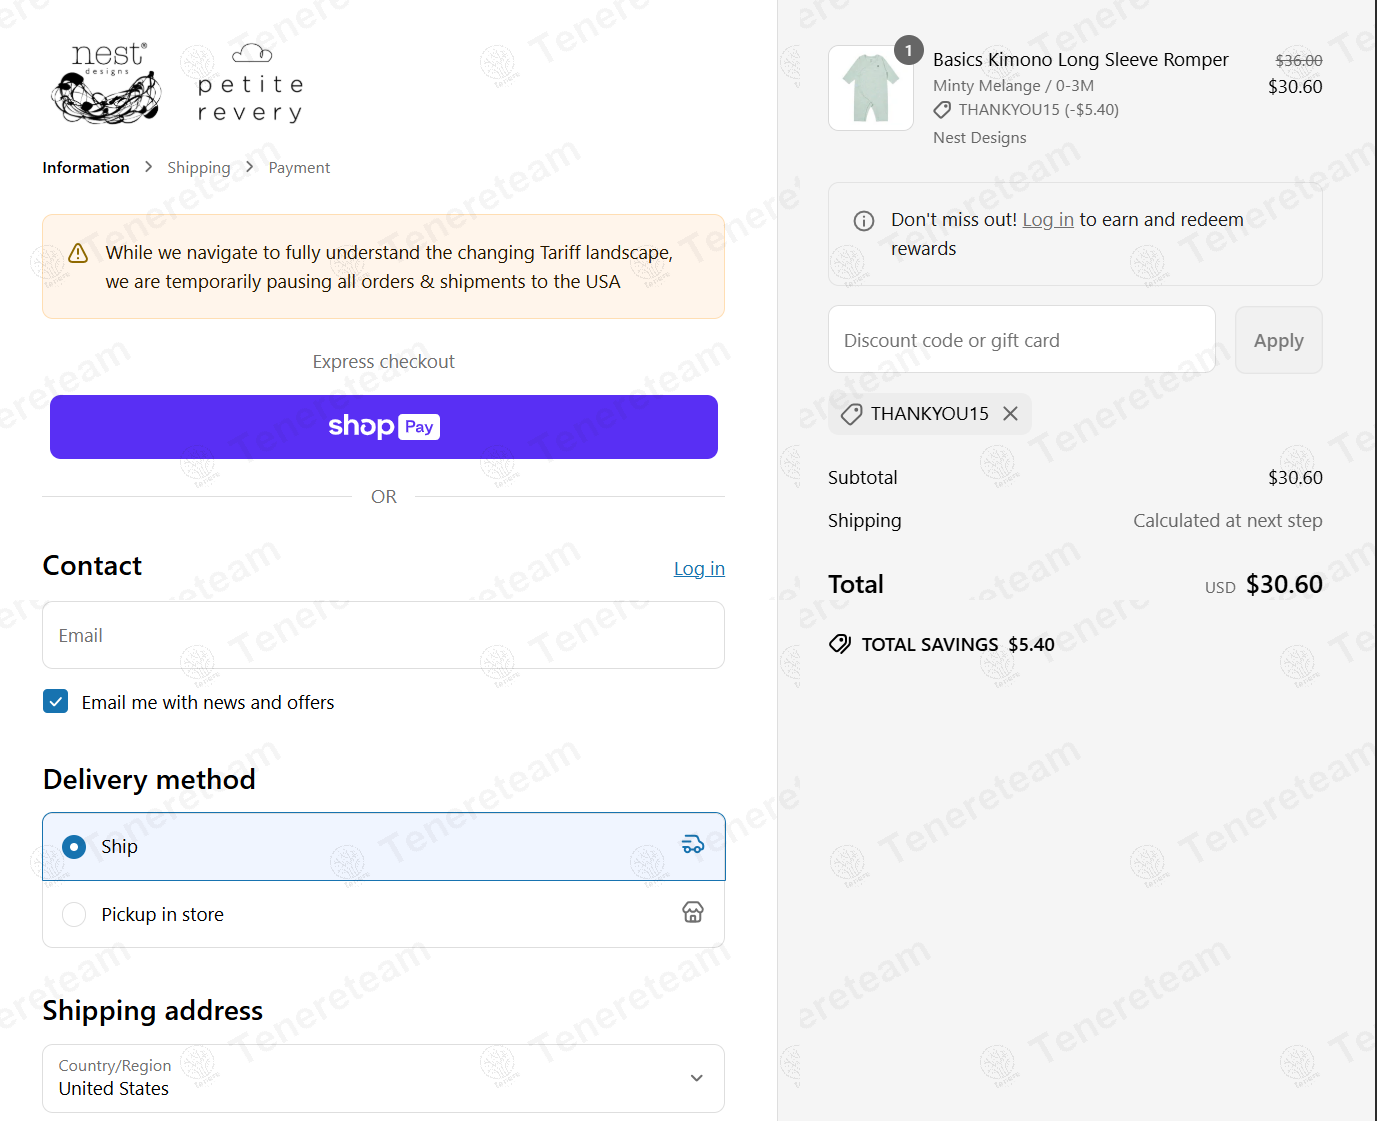The image size is (1377, 1121).
Task: Click the Nest Designs logo
Action: (x=106, y=83)
